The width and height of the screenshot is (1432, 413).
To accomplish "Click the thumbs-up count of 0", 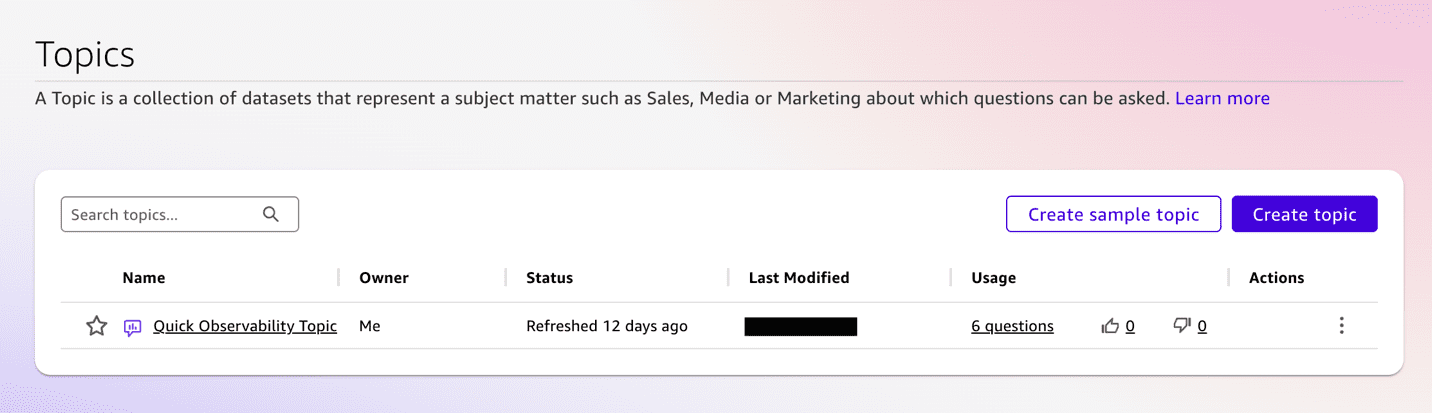I will point(1130,326).
